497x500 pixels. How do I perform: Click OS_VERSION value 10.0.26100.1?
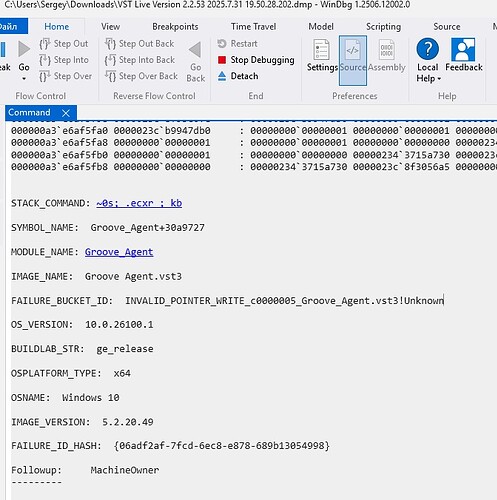click(119, 325)
